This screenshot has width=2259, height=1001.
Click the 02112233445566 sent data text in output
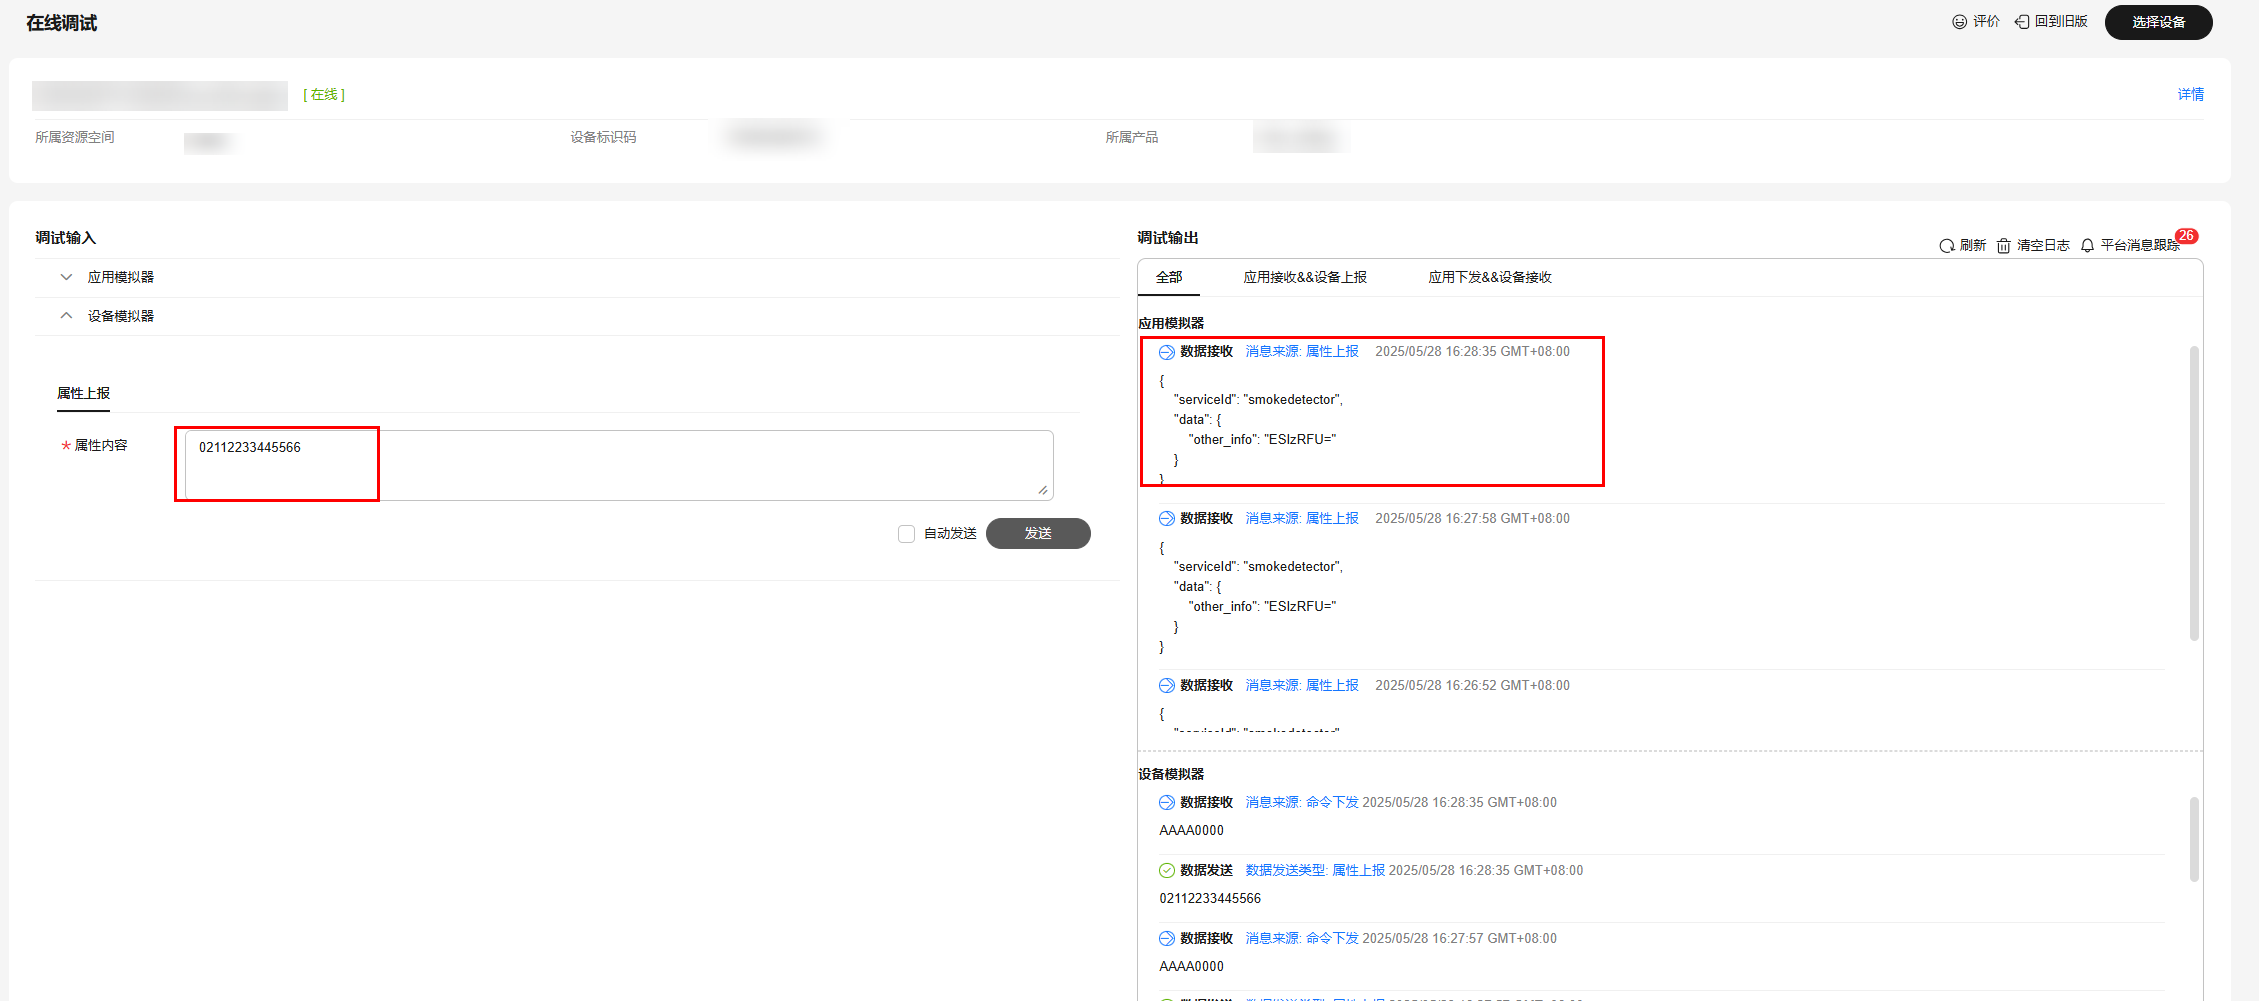[1210, 899]
